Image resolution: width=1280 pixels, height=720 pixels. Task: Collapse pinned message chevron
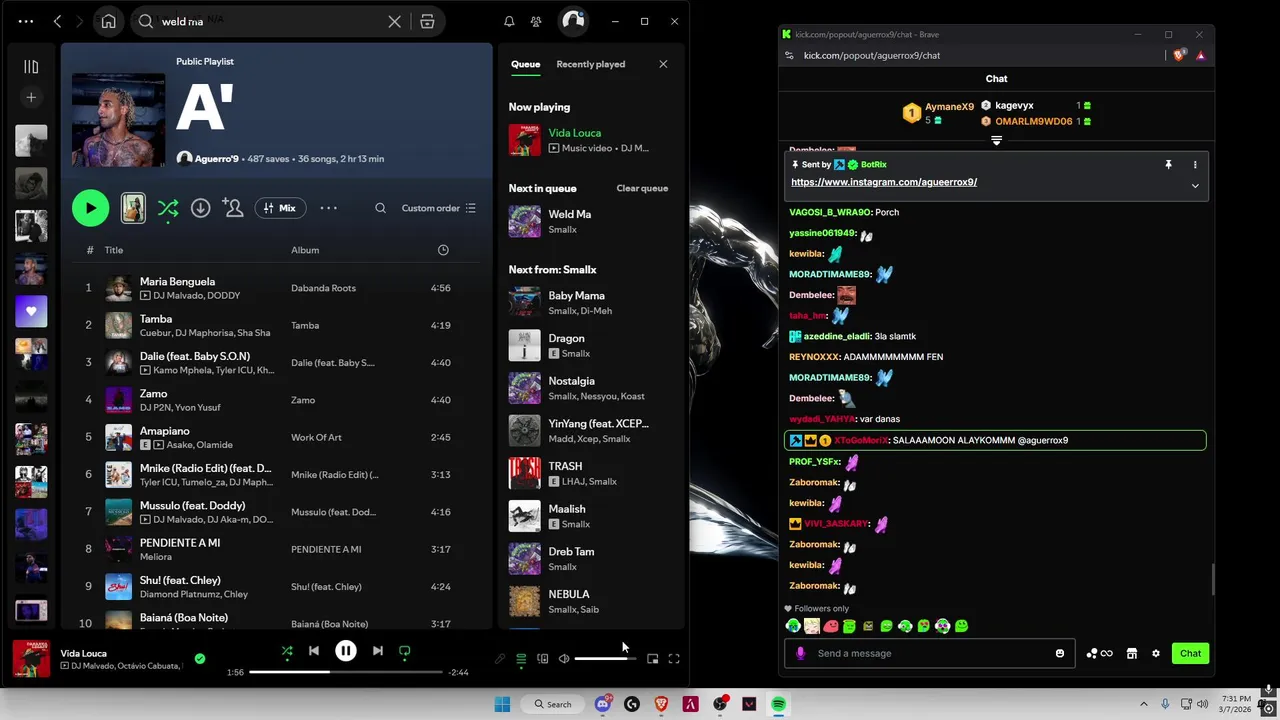tap(1194, 186)
